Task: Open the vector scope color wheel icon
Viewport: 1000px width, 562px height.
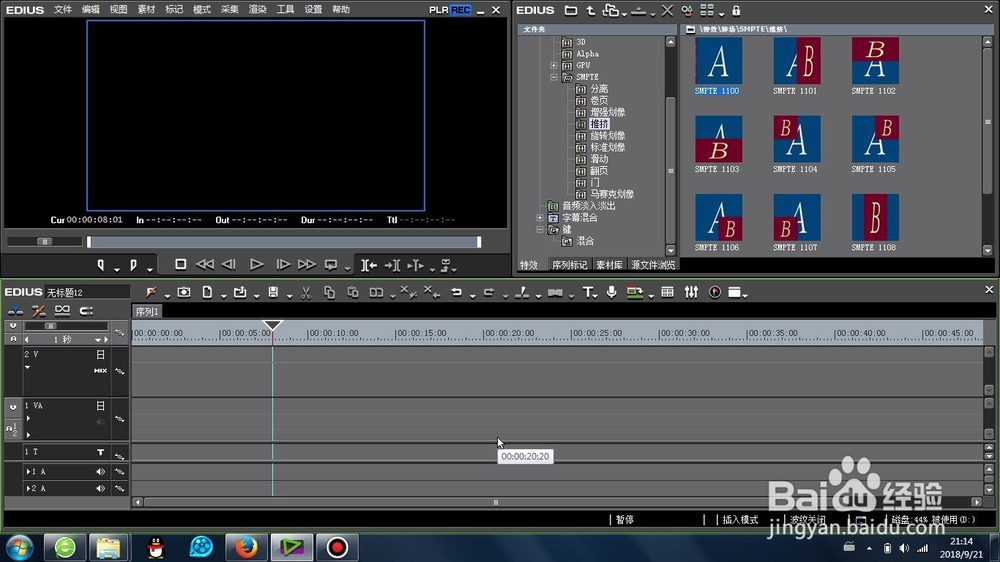Action: tap(715, 292)
